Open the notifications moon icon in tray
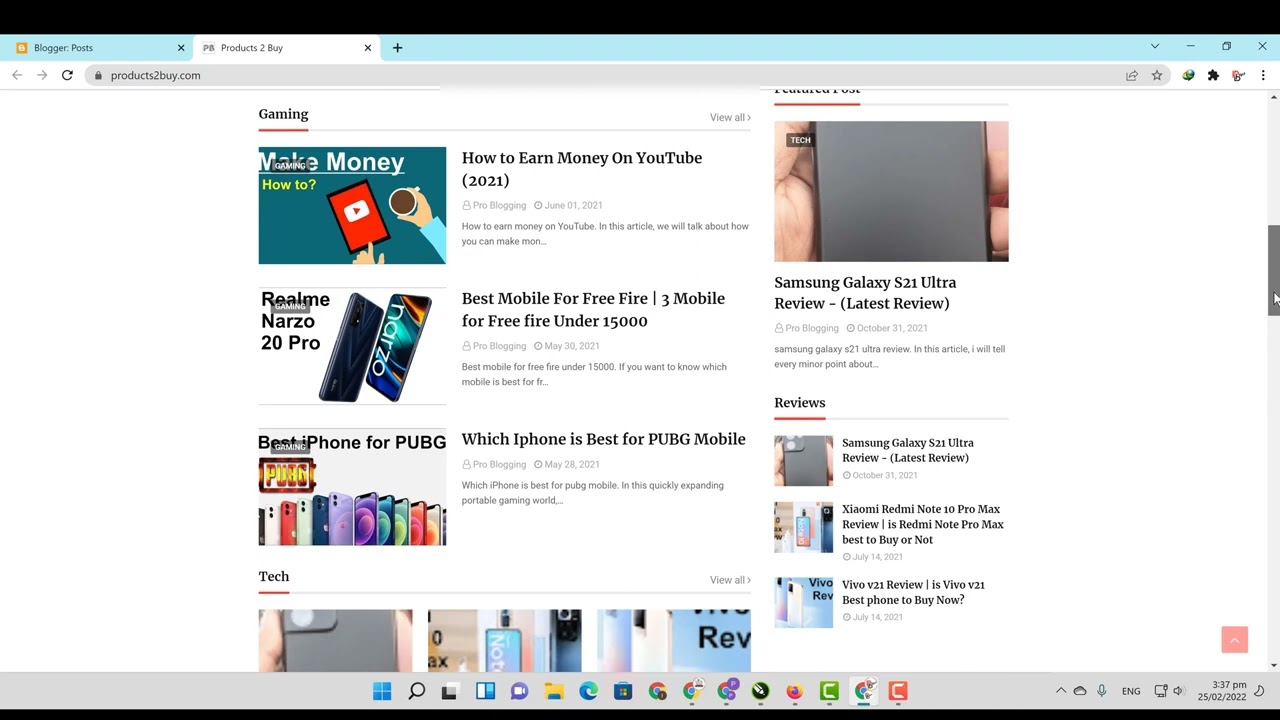Viewport: 1280px width, 720px height. pos(1259,691)
